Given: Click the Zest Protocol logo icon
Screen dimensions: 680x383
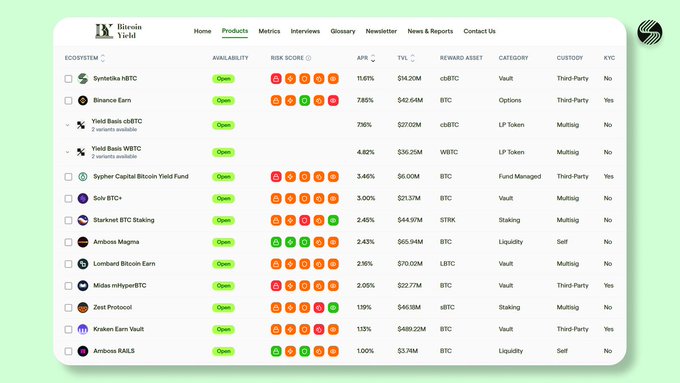Looking at the screenshot, I should (83, 308).
